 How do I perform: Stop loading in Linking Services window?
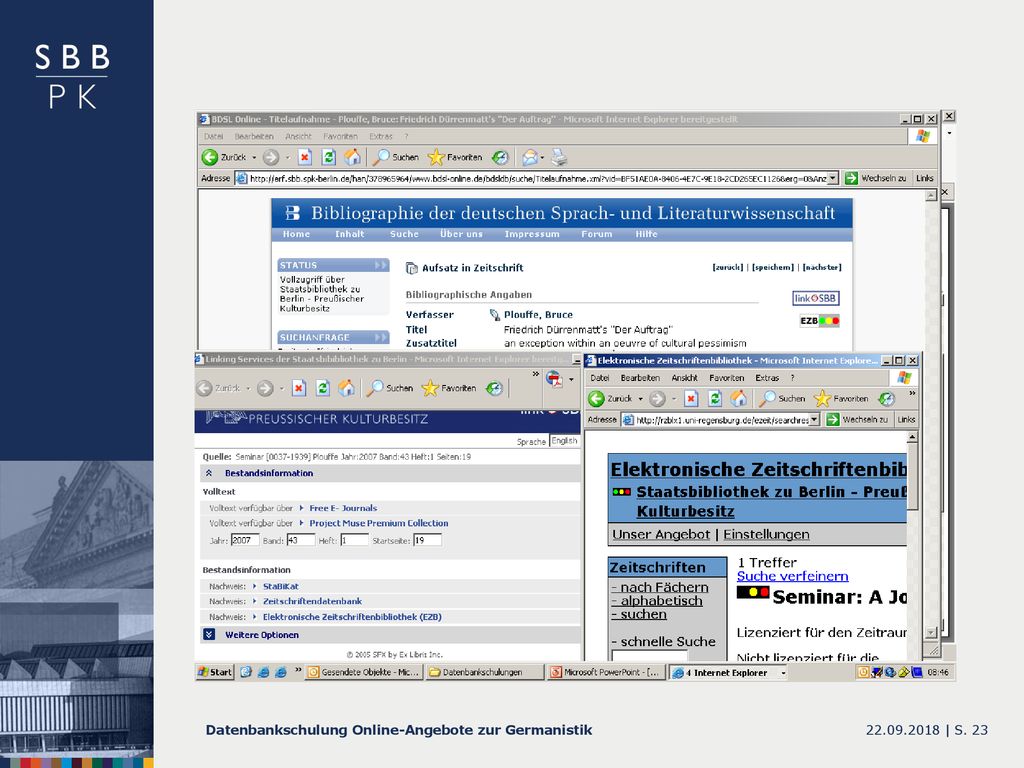[299, 389]
